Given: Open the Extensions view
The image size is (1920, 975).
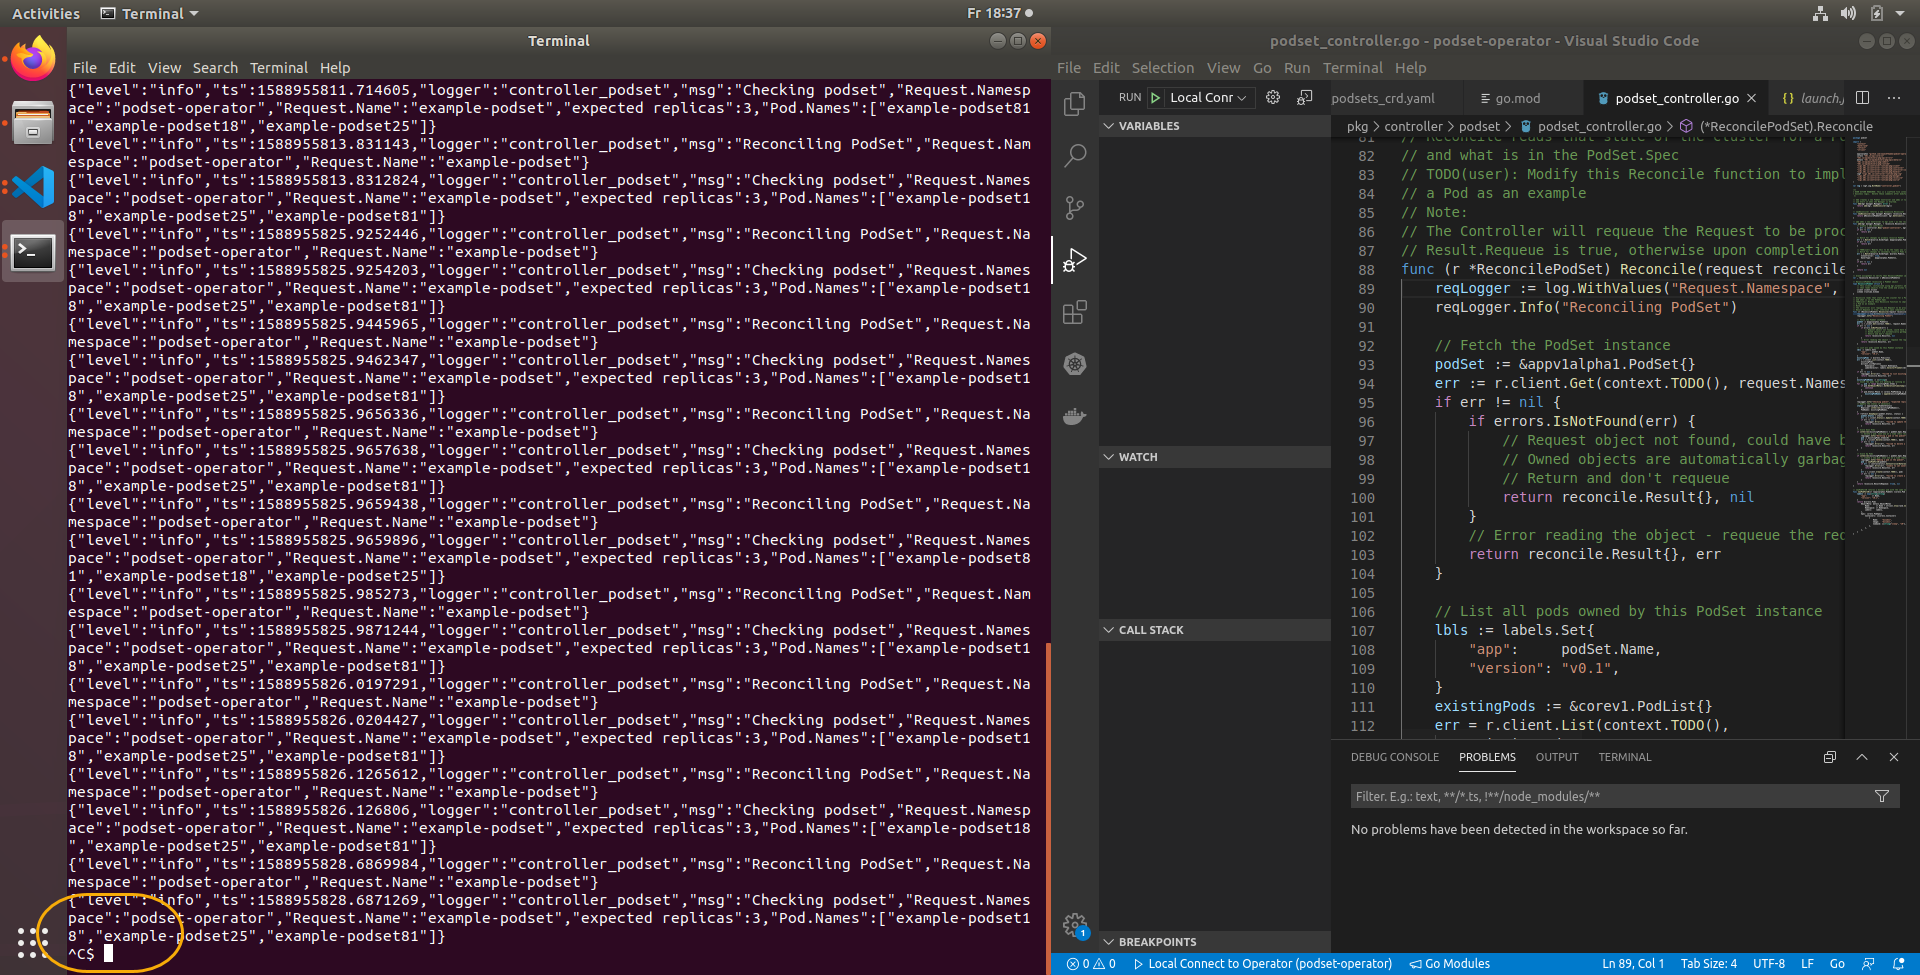Looking at the screenshot, I should point(1074,312).
